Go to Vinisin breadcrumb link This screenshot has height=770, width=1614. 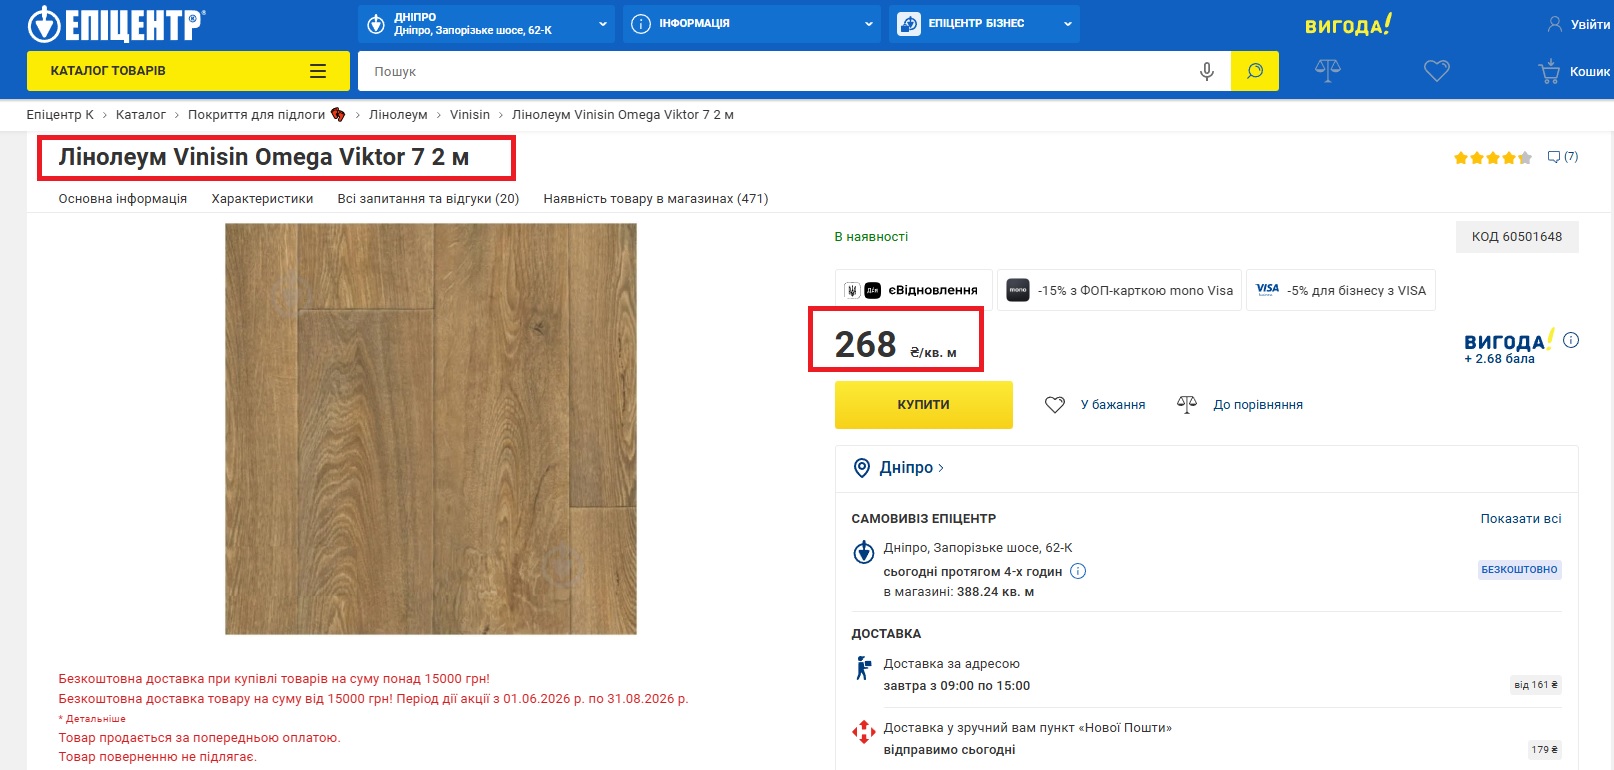coord(470,115)
